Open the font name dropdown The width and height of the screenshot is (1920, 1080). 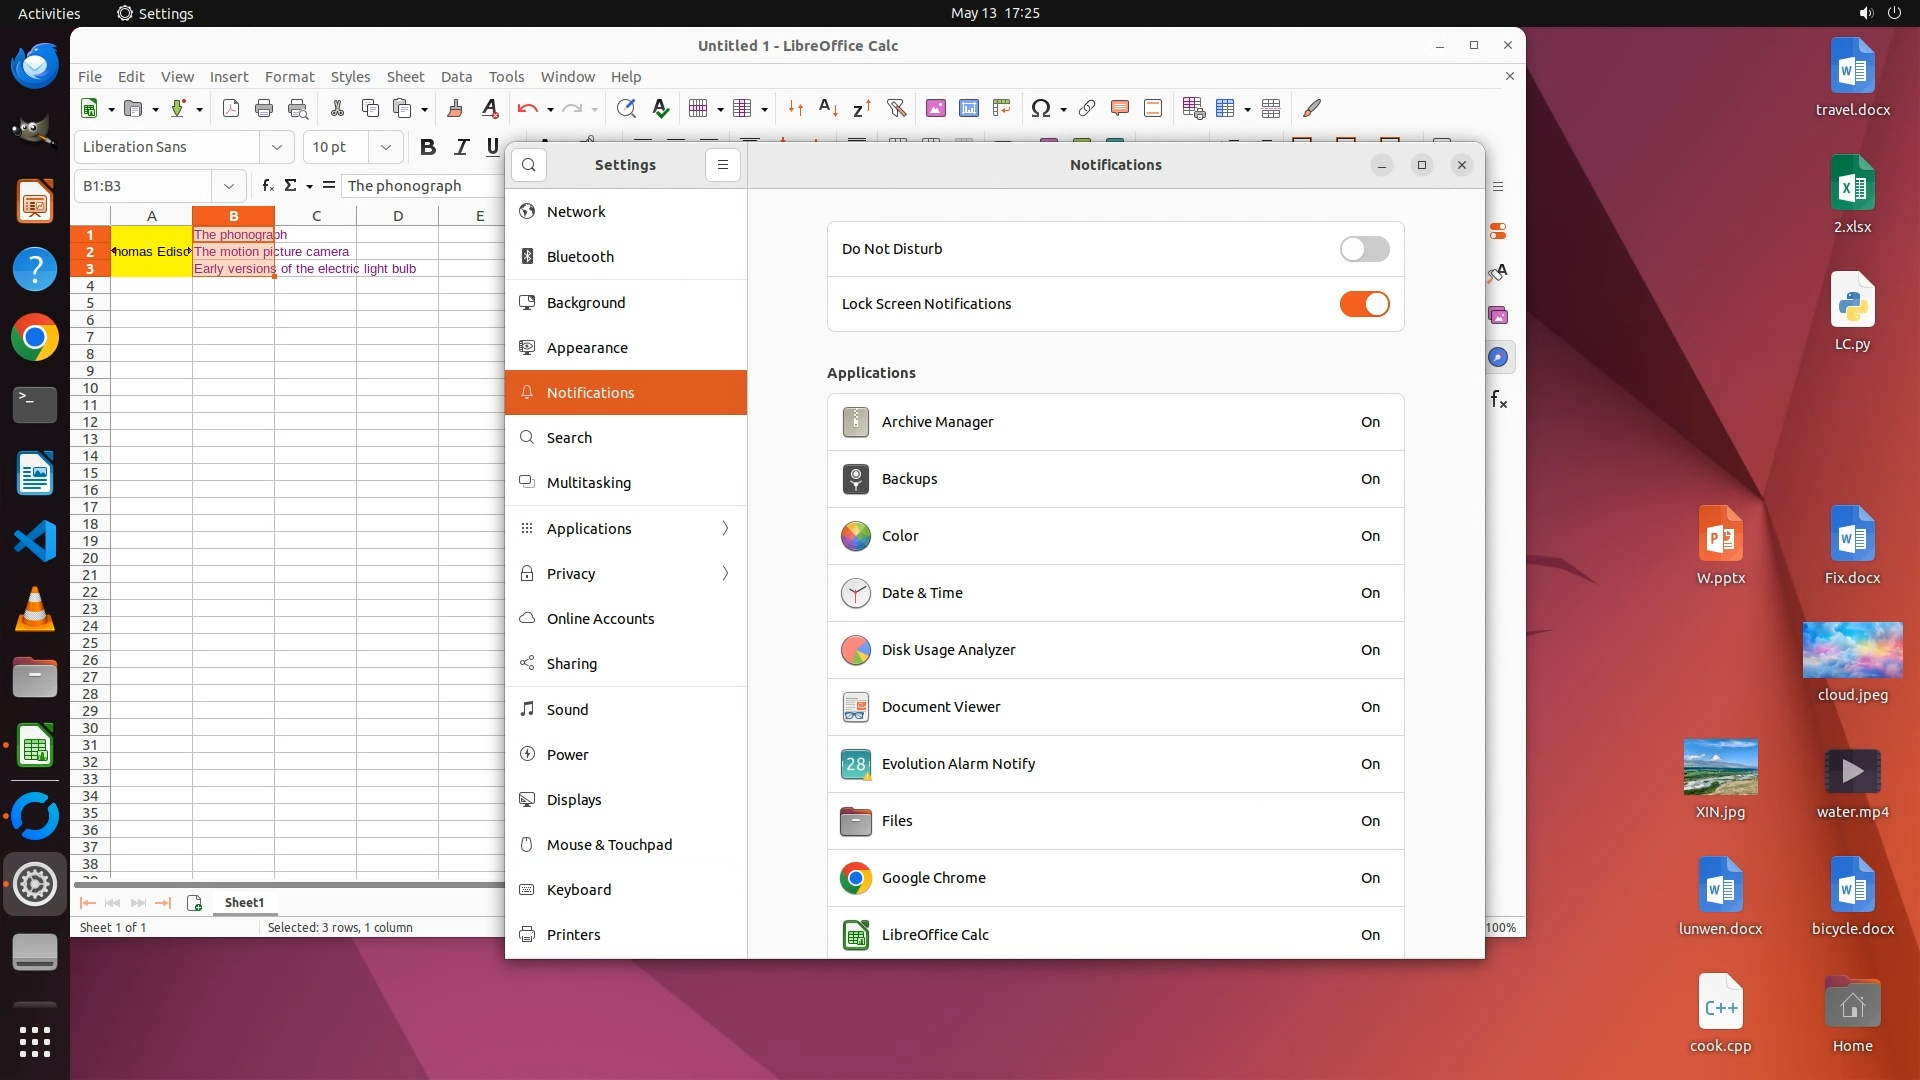(x=277, y=147)
